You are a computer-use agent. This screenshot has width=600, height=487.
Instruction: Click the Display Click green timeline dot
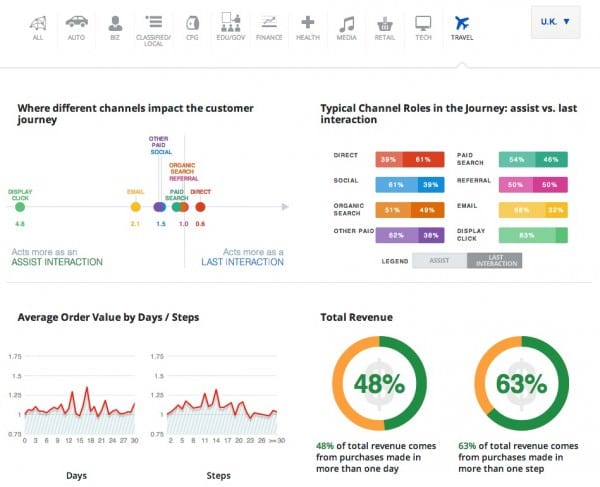pos(20,207)
